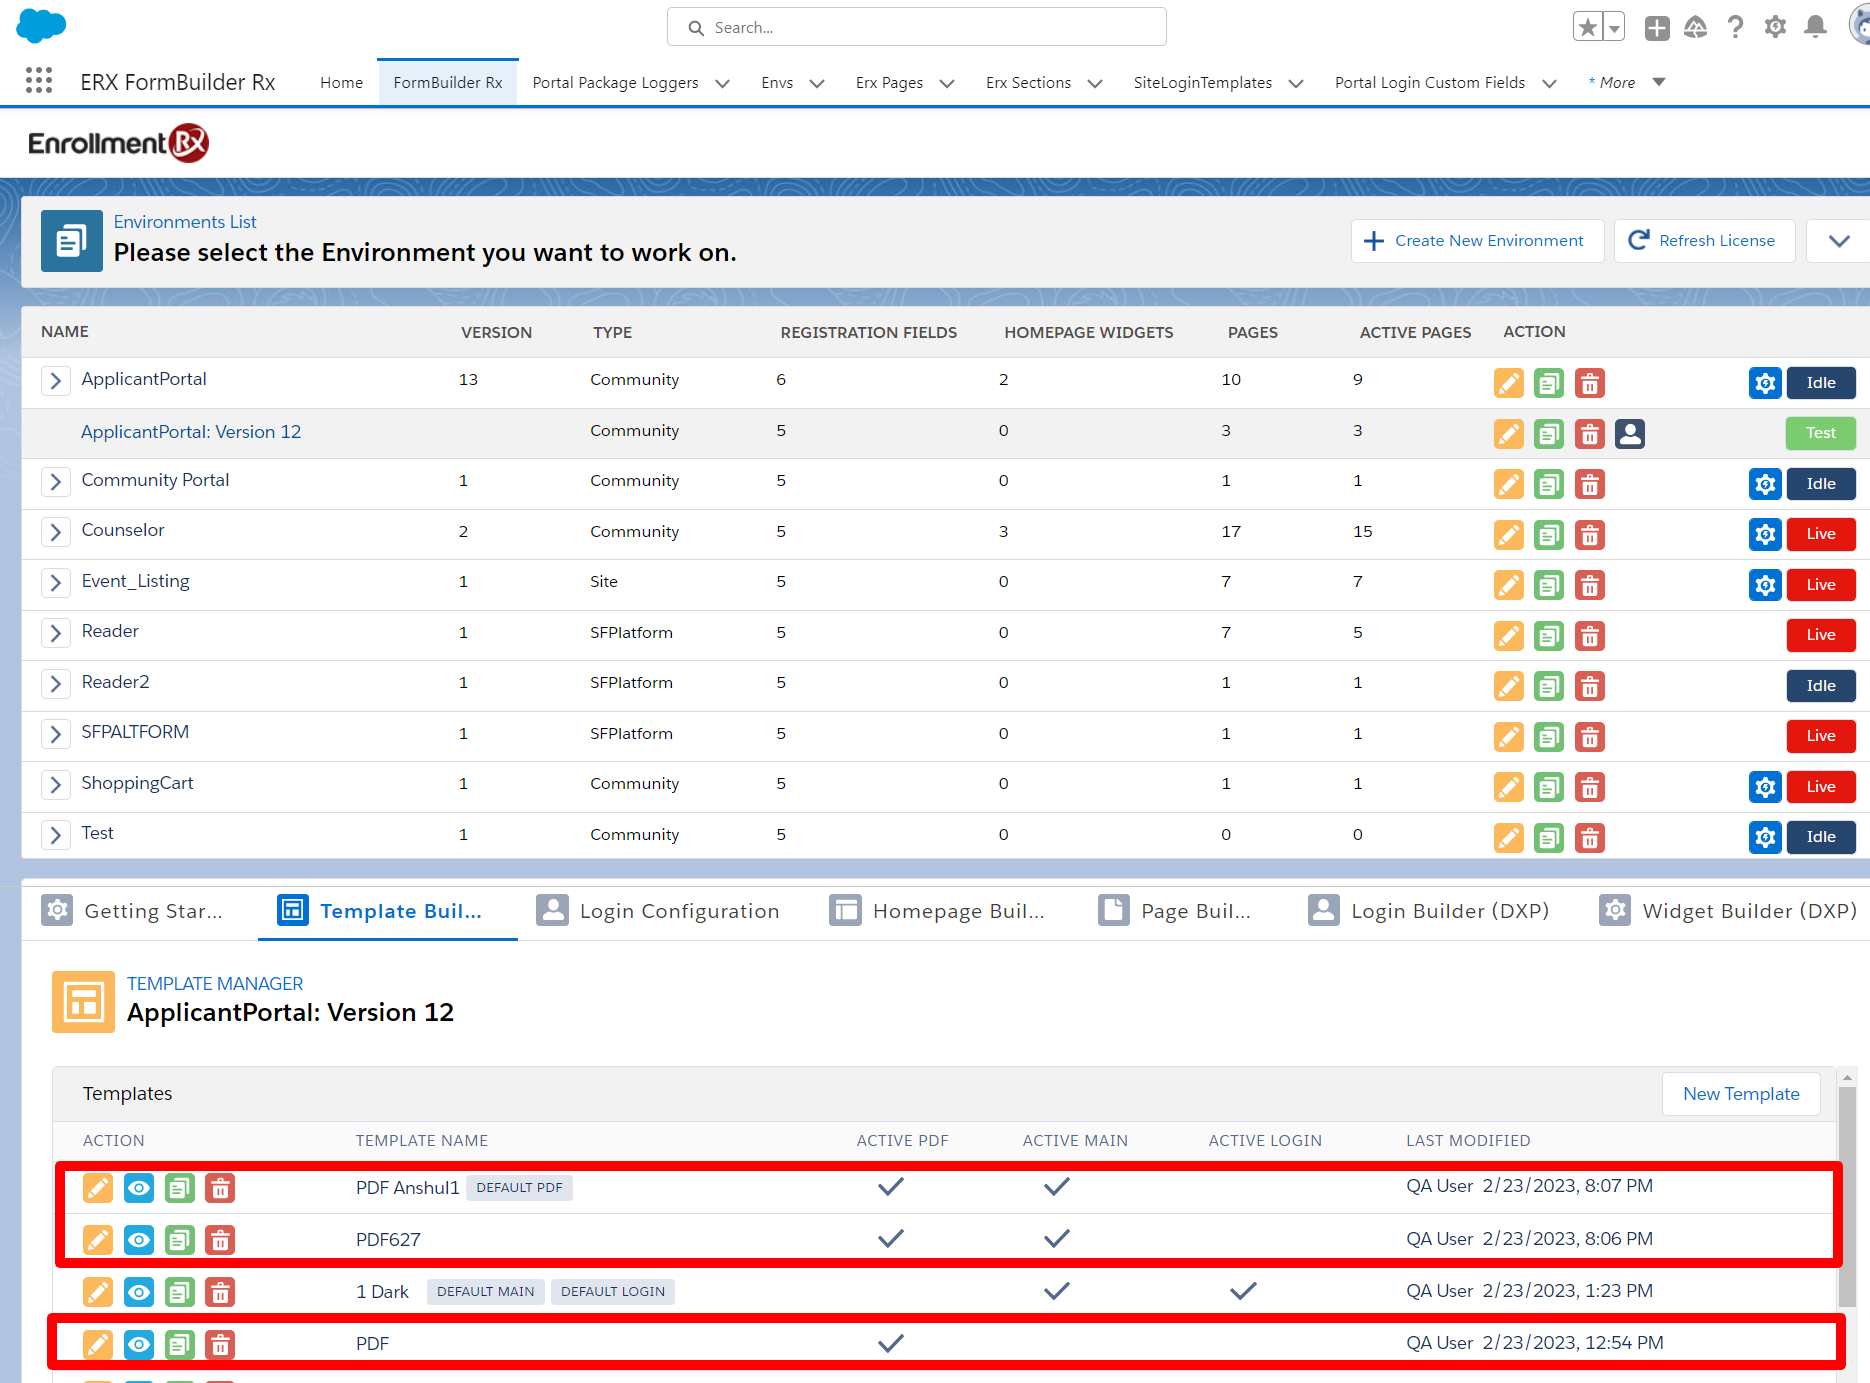Click the notifications bell icon
This screenshot has width=1870, height=1383.
click(x=1814, y=27)
